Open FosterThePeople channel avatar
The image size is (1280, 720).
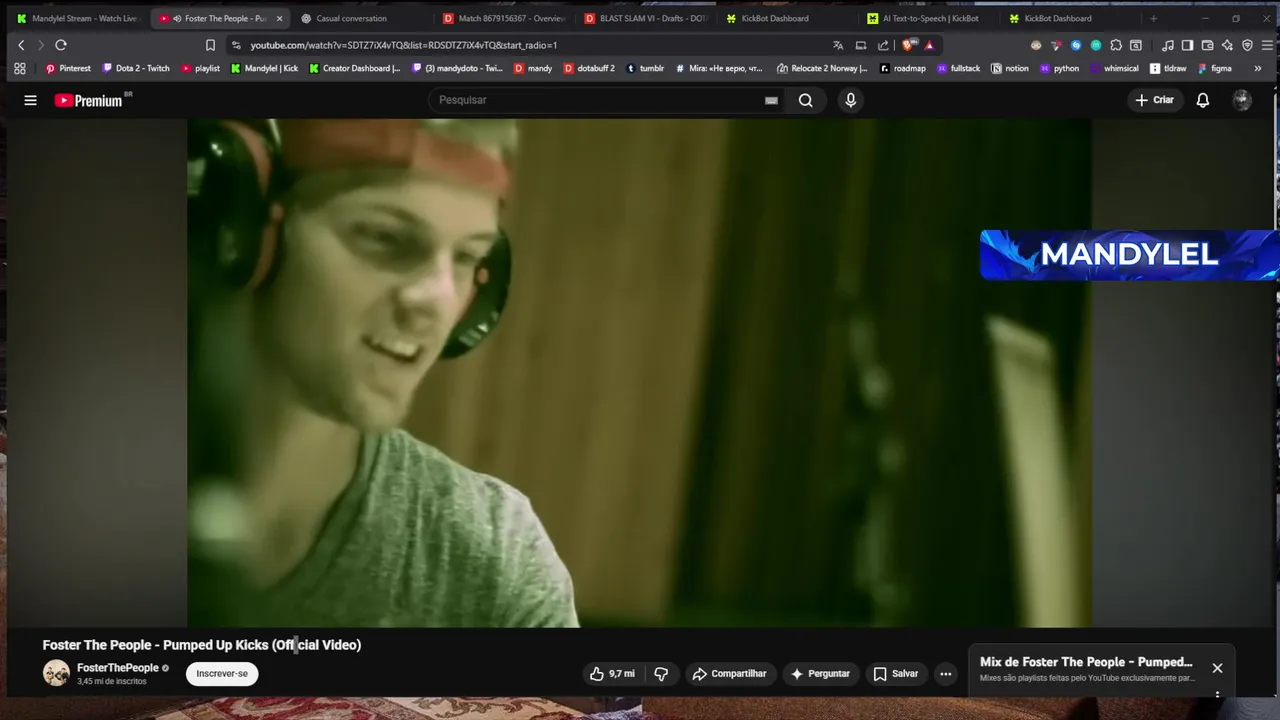56,673
